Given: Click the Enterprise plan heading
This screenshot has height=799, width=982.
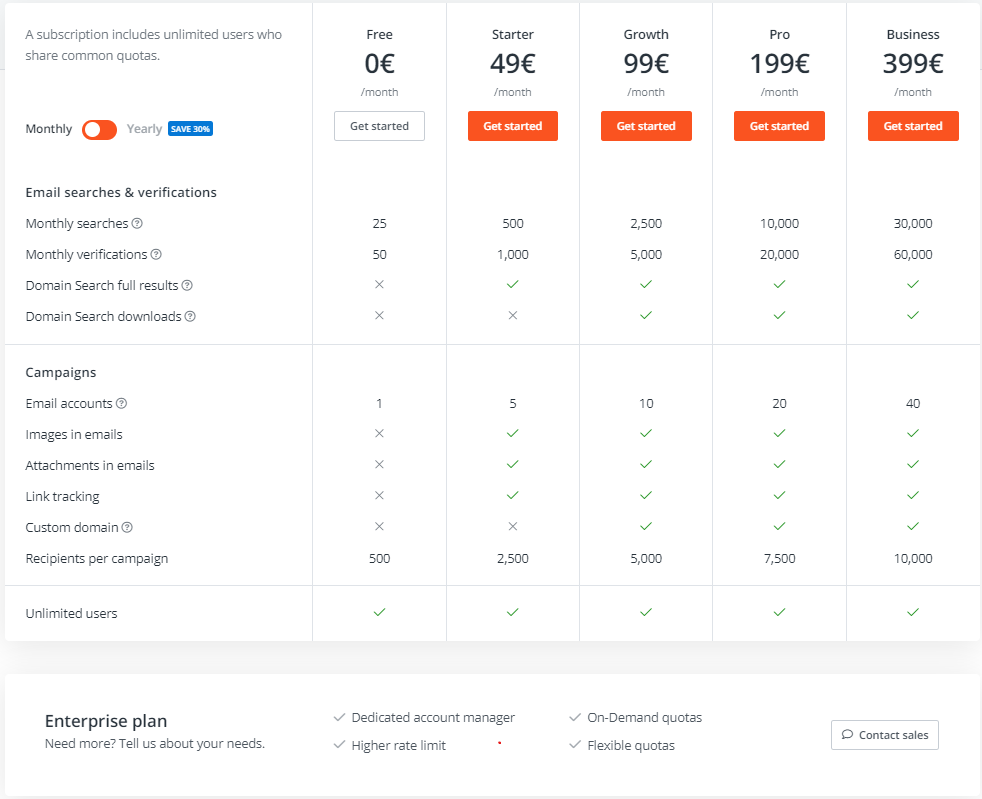Looking at the screenshot, I should [x=106, y=721].
